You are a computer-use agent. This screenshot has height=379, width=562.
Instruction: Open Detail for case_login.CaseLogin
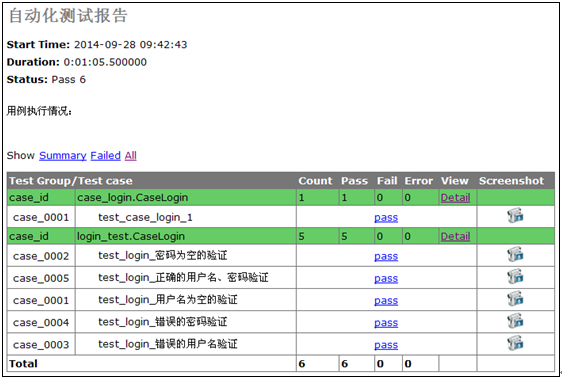coord(455,198)
